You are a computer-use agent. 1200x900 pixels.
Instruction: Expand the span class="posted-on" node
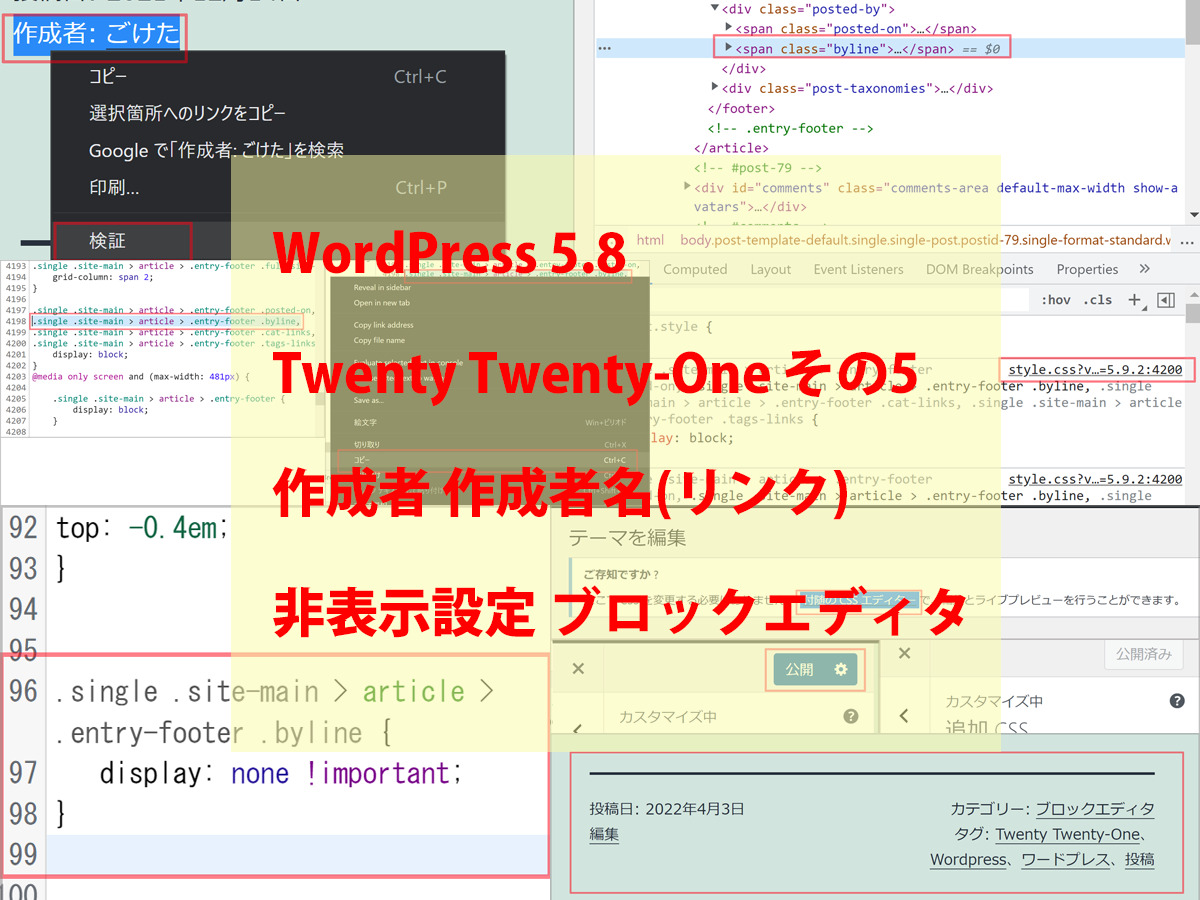pos(729,29)
